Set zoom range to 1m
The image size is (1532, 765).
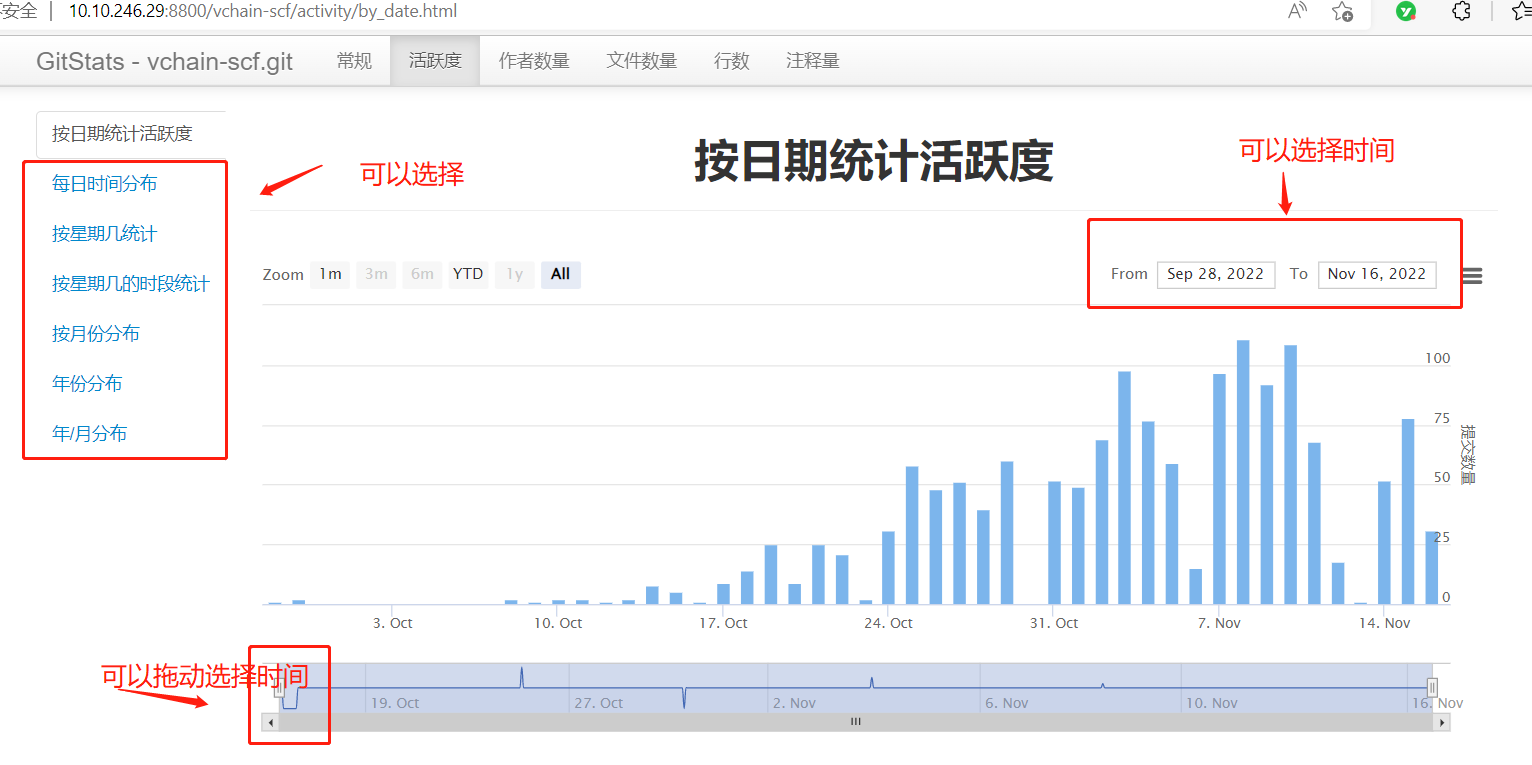[x=330, y=274]
